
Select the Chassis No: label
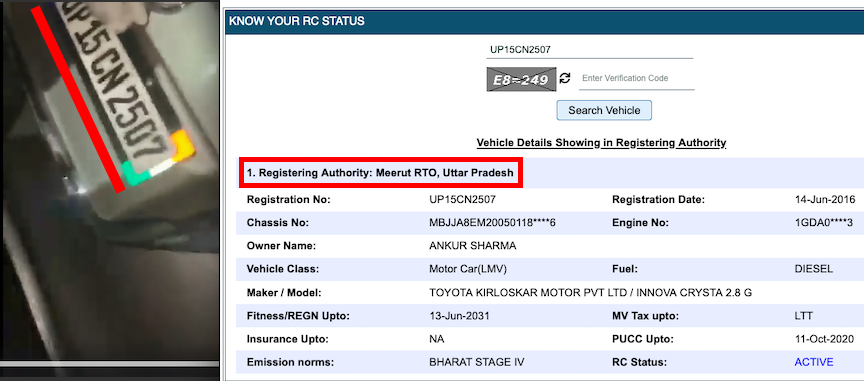coord(278,223)
